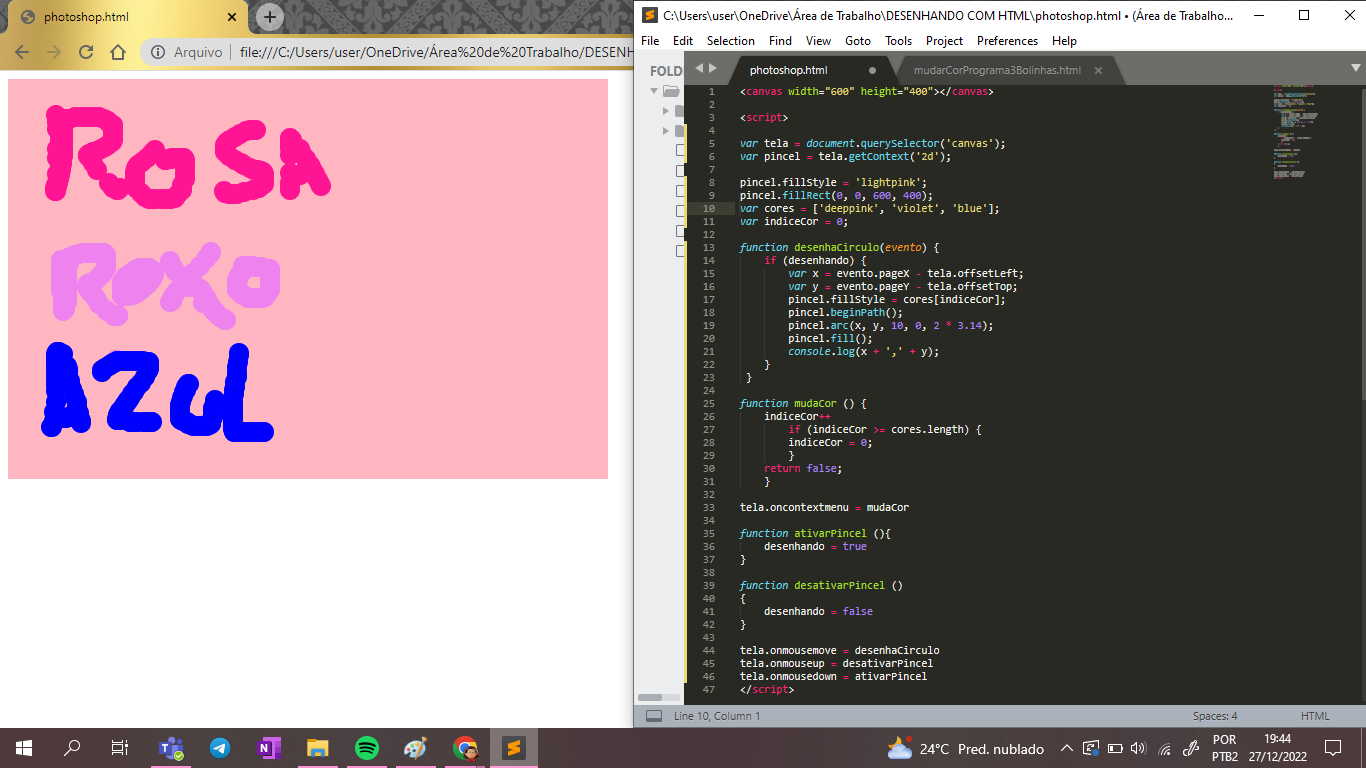Viewport: 1366px width, 768px height.
Task: Open Telegram from taskbar
Action: coord(220,748)
